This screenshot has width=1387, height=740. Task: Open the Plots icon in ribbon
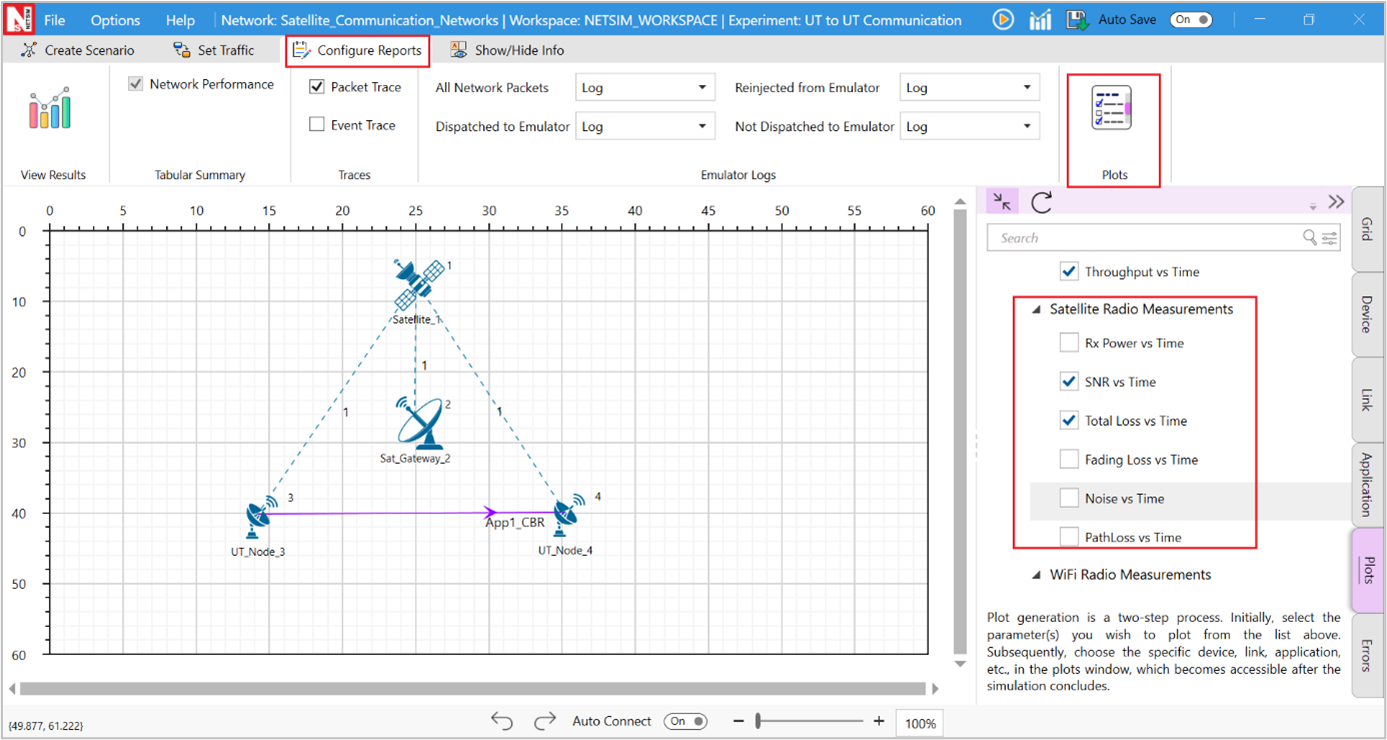tap(1112, 110)
